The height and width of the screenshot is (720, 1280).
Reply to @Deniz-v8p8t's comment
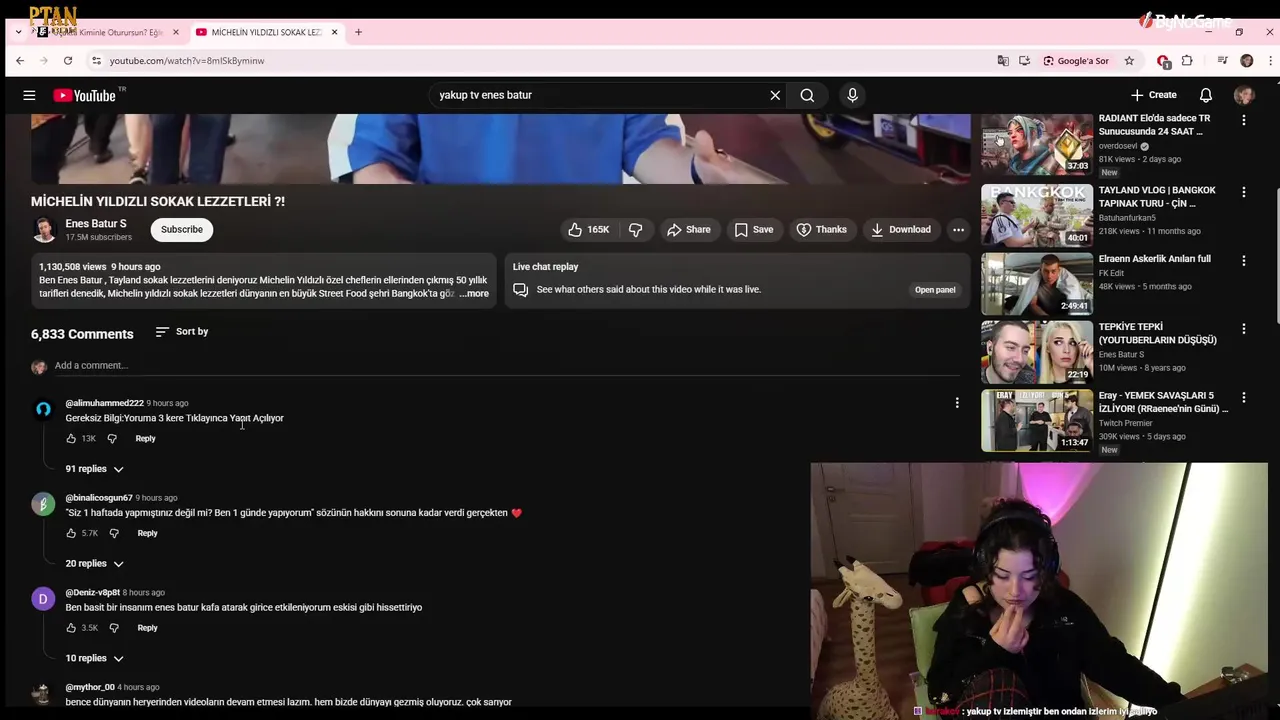coord(147,628)
